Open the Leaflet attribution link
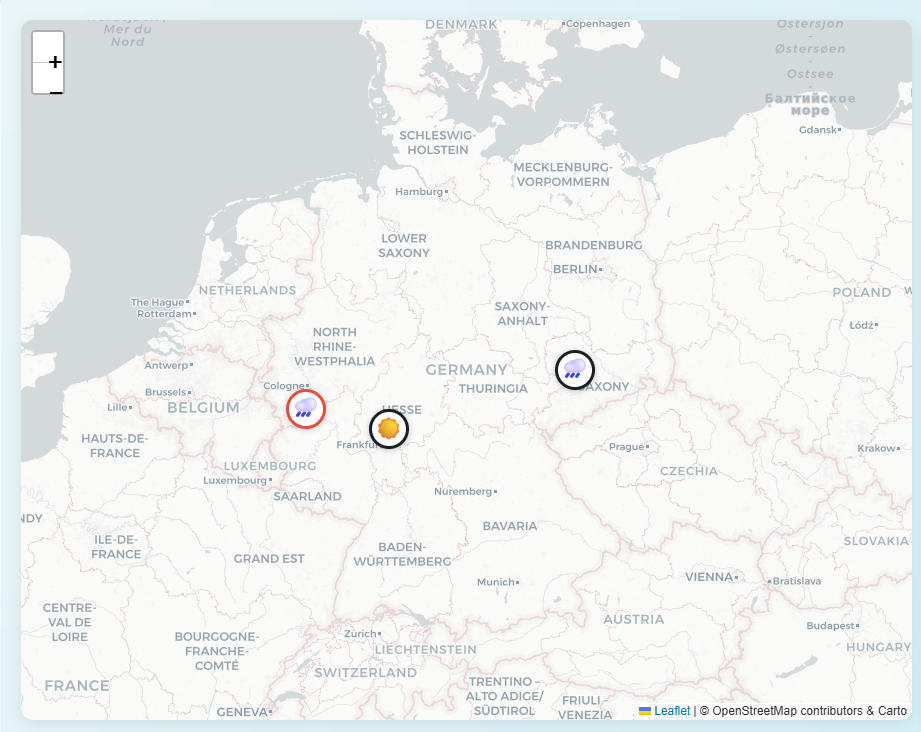 pos(671,711)
